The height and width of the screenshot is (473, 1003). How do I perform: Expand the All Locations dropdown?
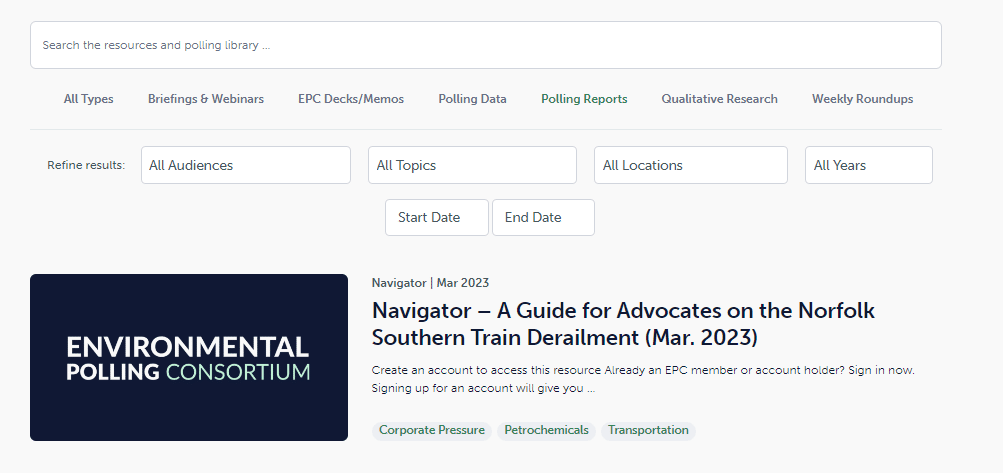[690, 165]
